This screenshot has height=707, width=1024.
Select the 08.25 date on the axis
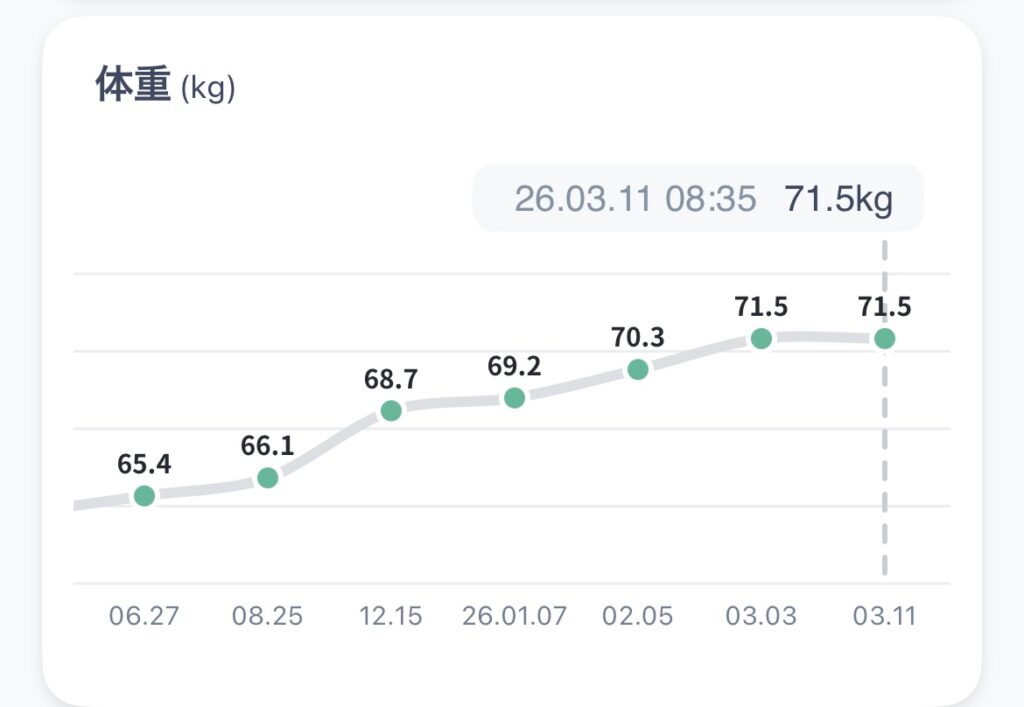pos(267,615)
